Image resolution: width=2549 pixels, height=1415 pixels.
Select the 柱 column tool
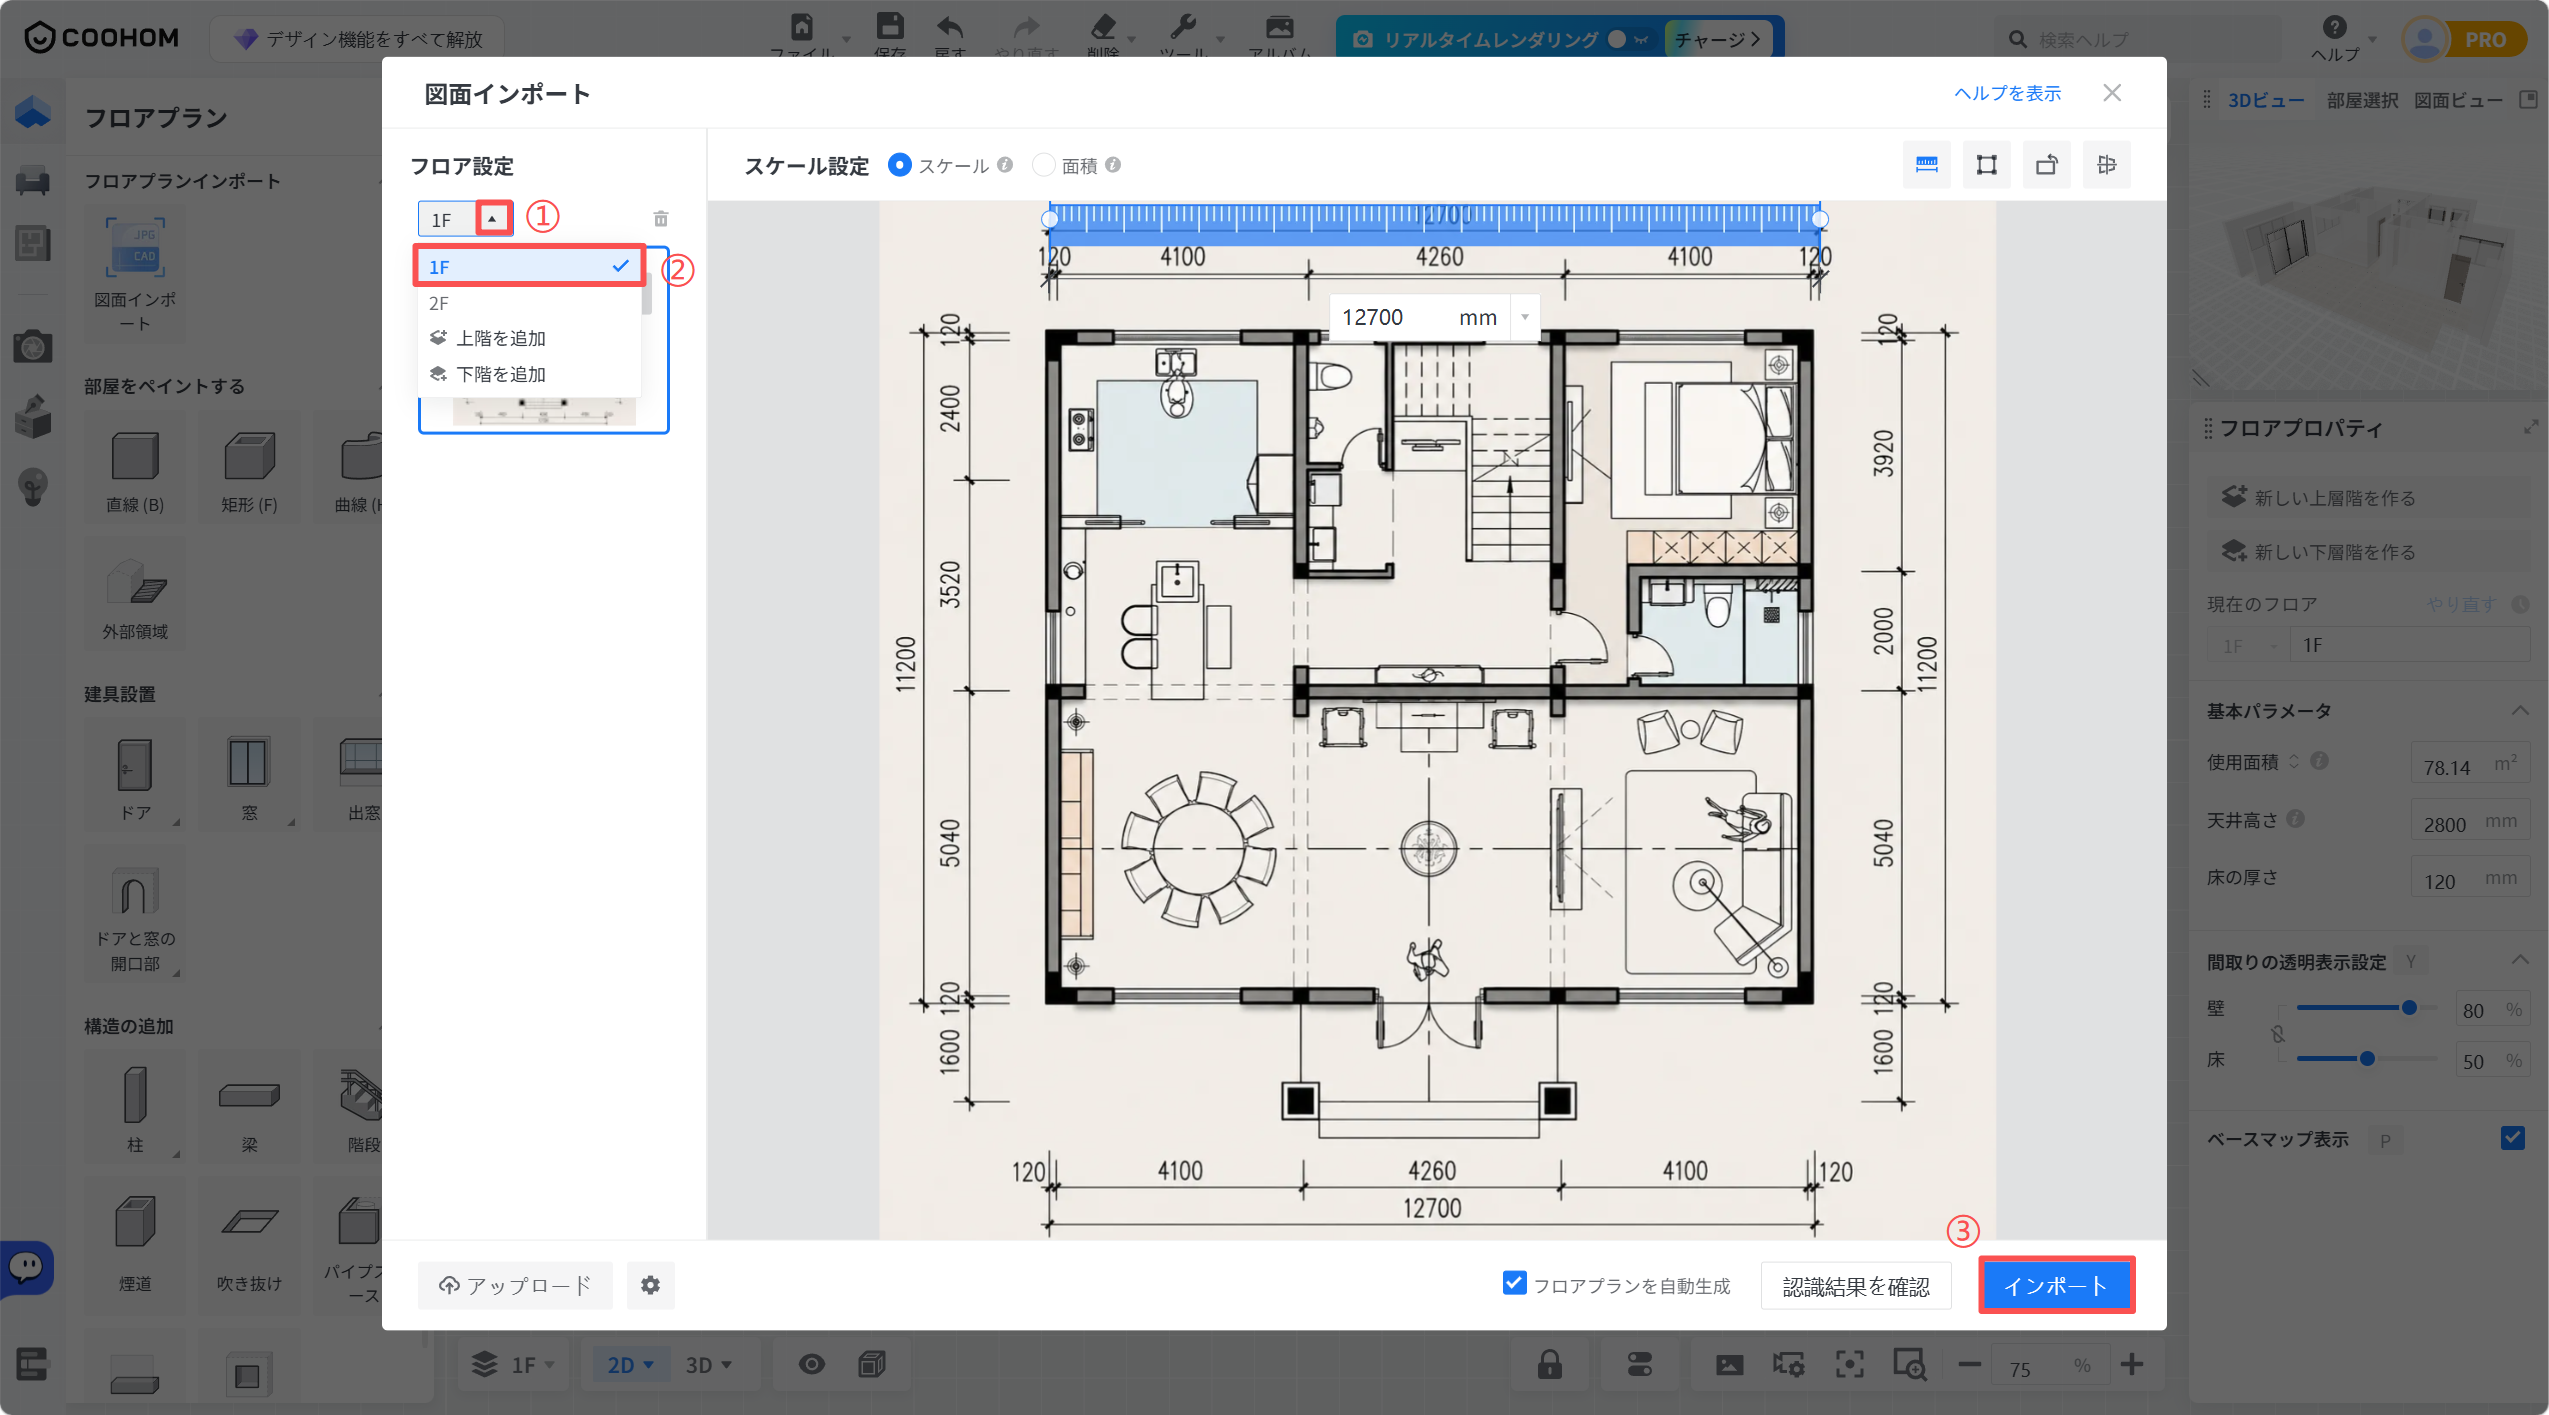135,1107
